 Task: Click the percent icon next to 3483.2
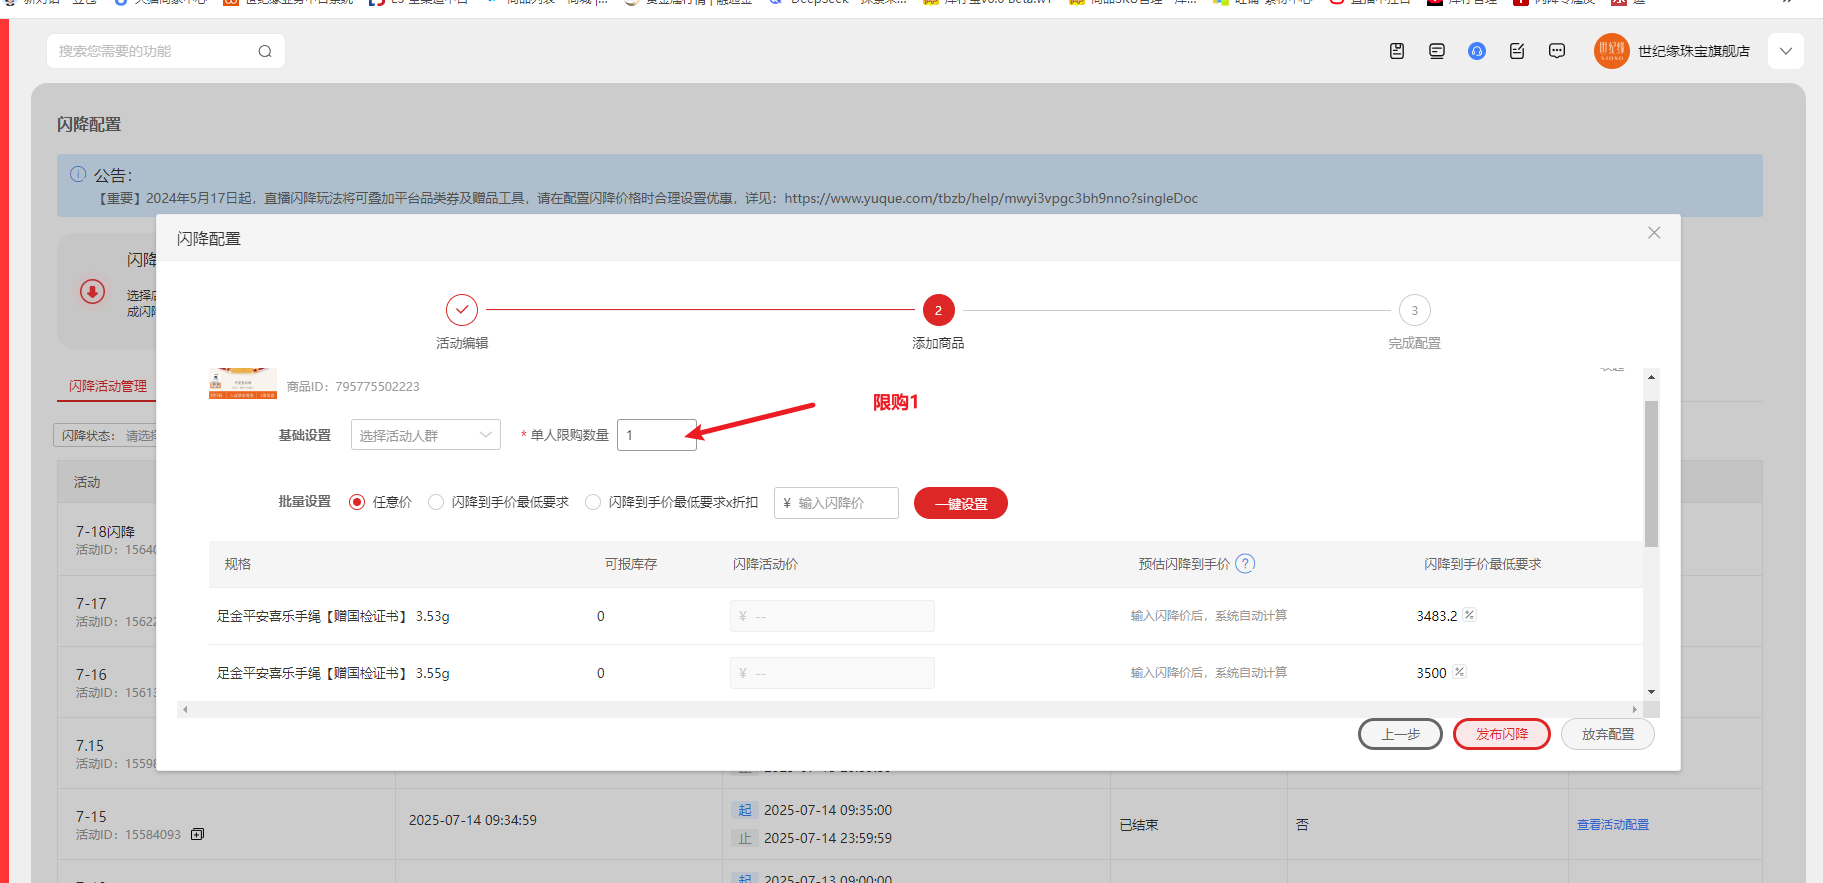1469,615
